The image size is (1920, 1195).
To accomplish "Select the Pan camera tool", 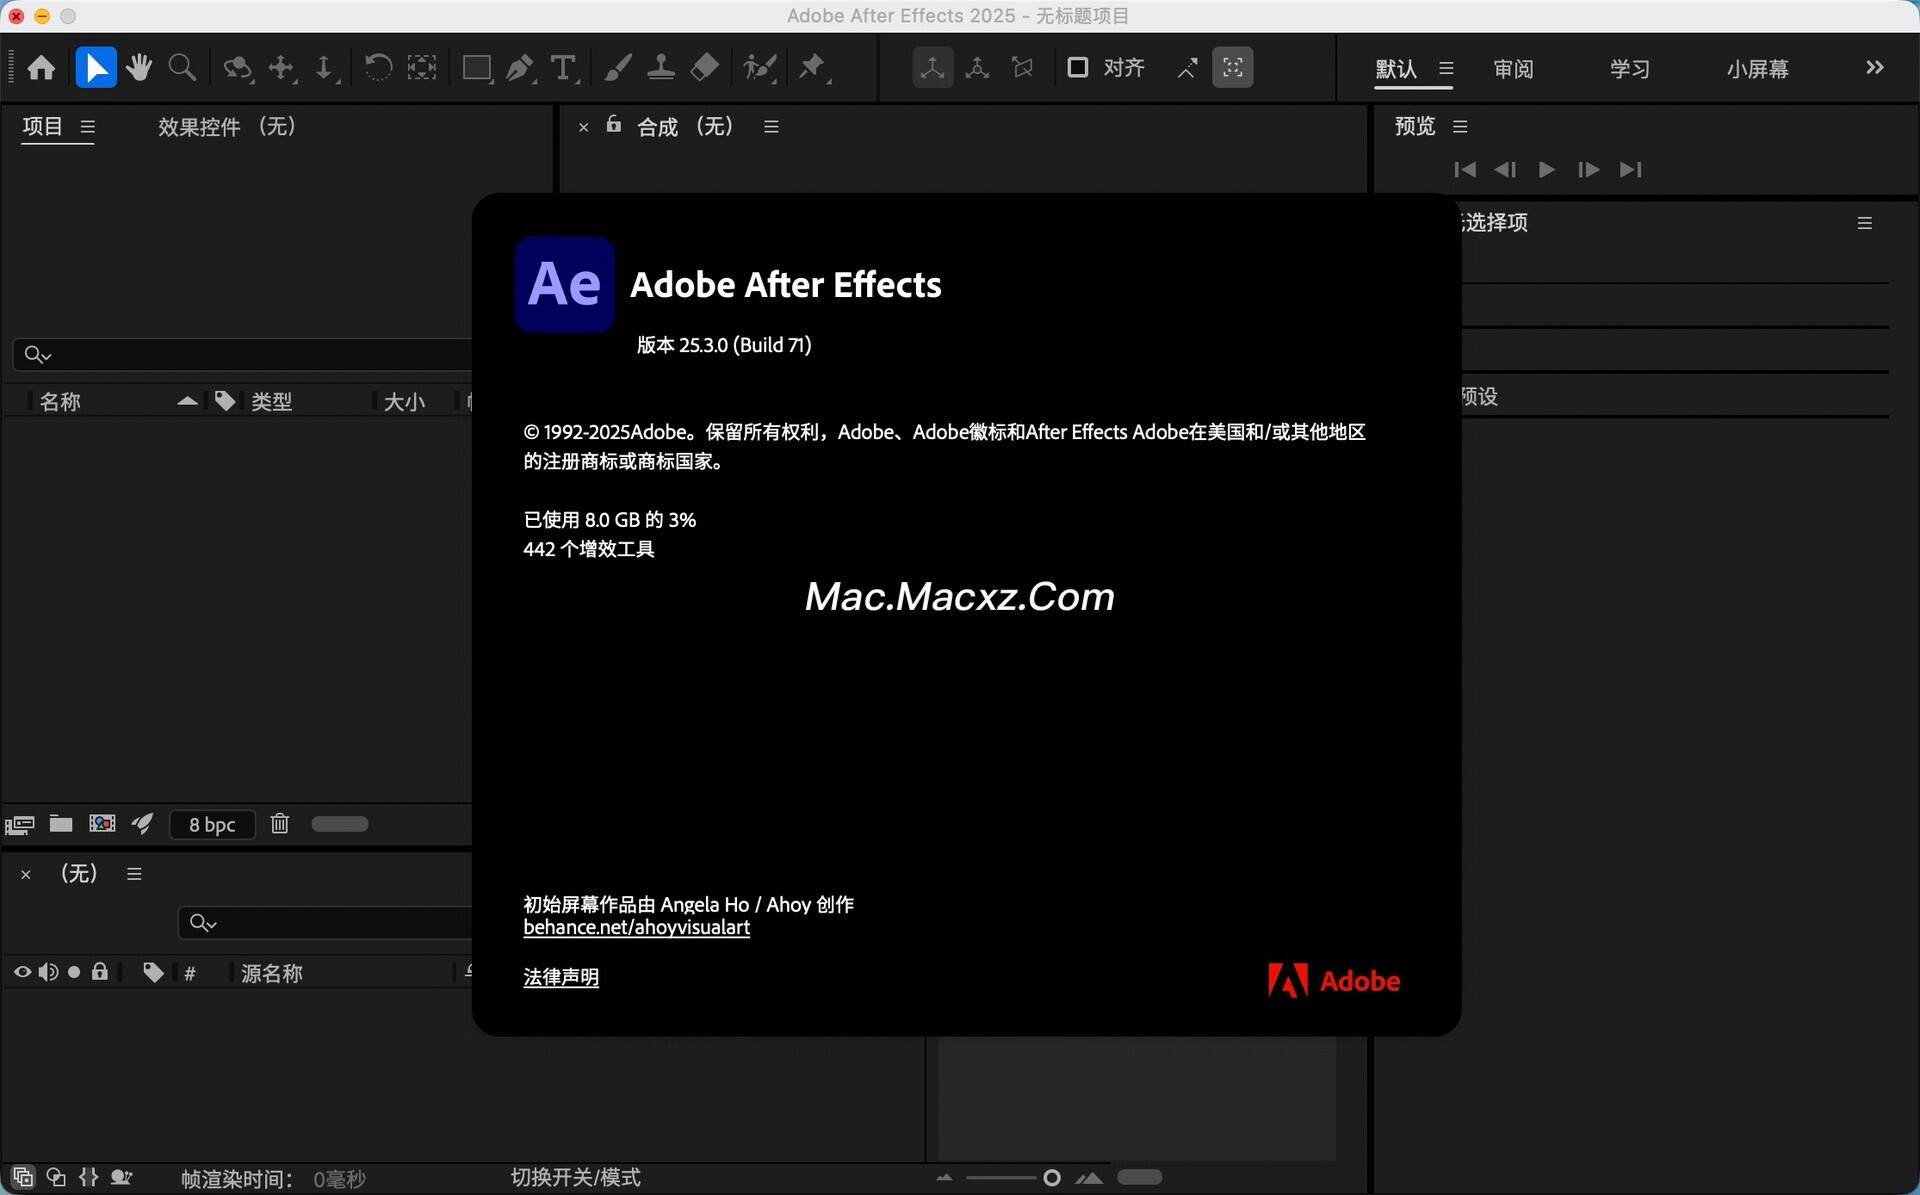I will click(x=282, y=68).
